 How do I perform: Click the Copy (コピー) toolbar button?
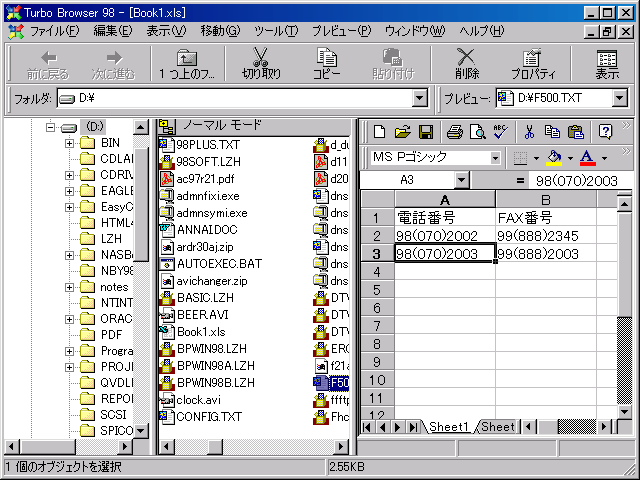327,64
